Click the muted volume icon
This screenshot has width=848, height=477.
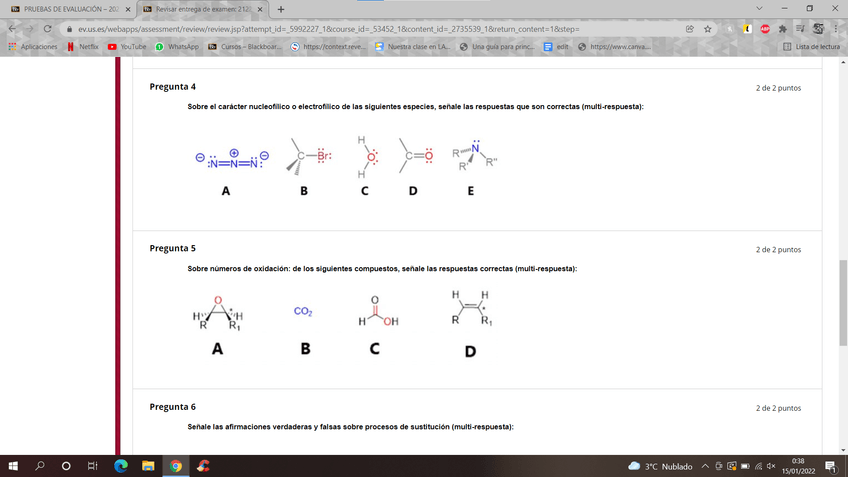pyautogui.click(x=771, y=466)
